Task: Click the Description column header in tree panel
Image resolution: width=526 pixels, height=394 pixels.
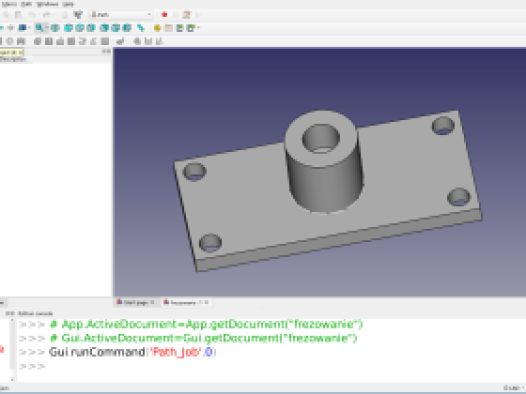Action: (x=13, y=59)
